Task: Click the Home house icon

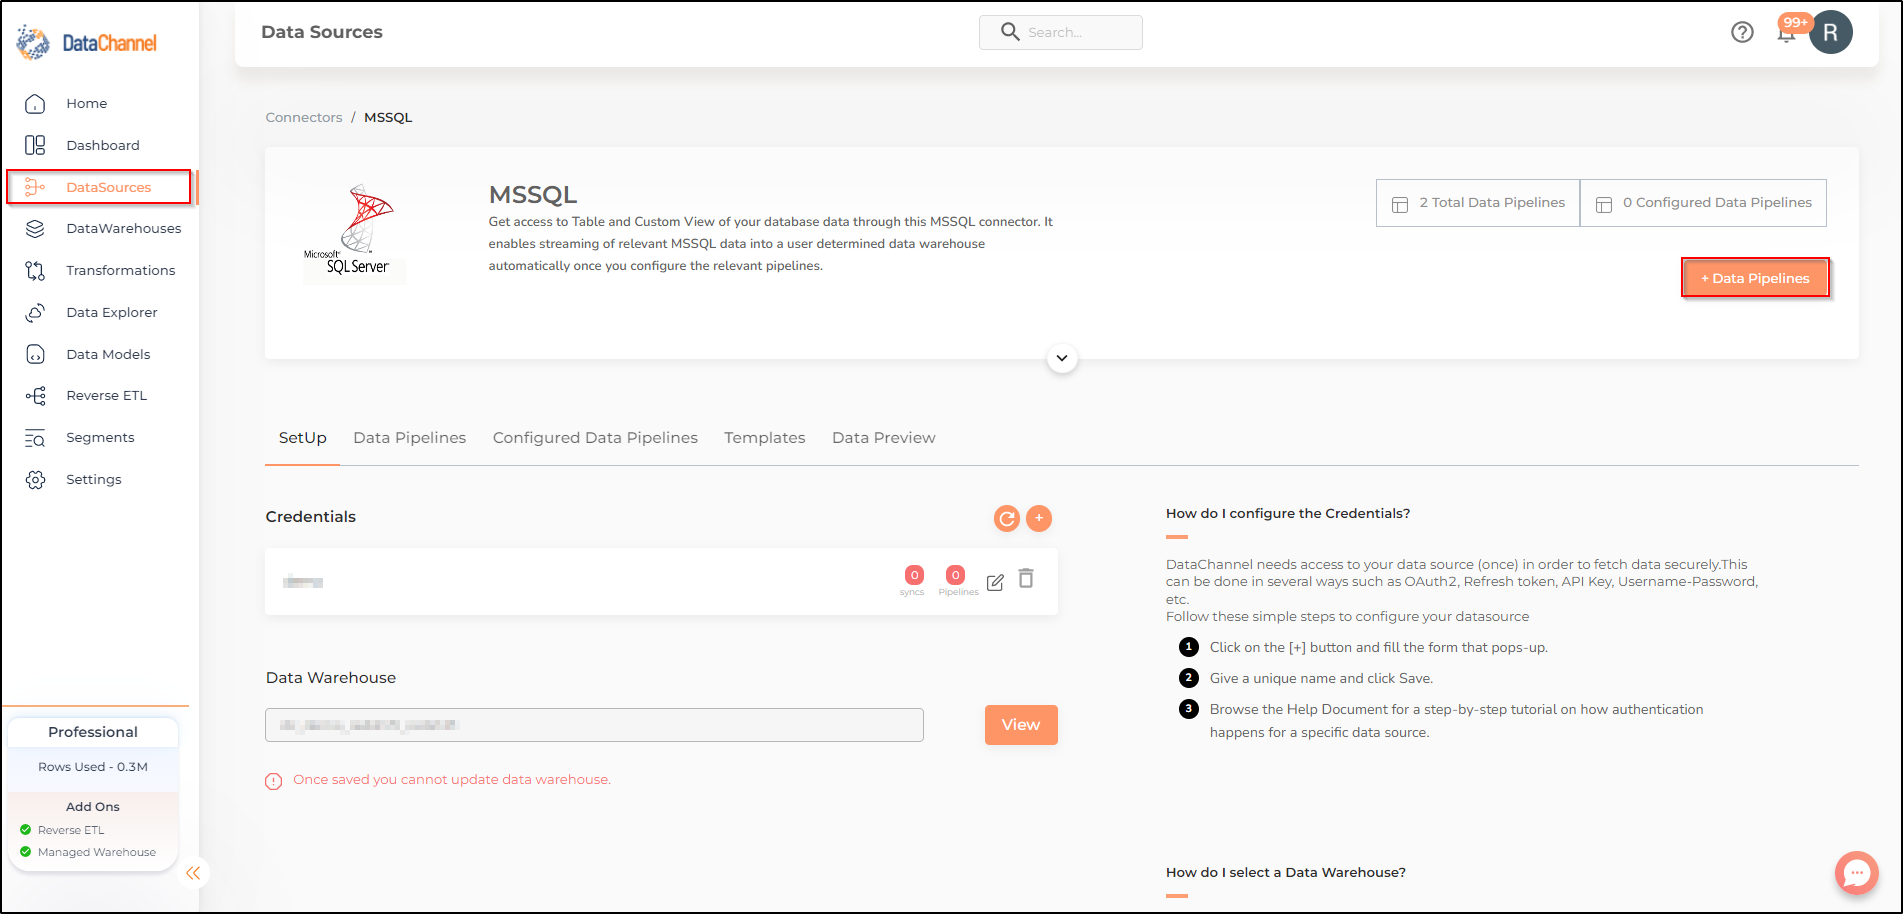Action: [x=35, y=103]
